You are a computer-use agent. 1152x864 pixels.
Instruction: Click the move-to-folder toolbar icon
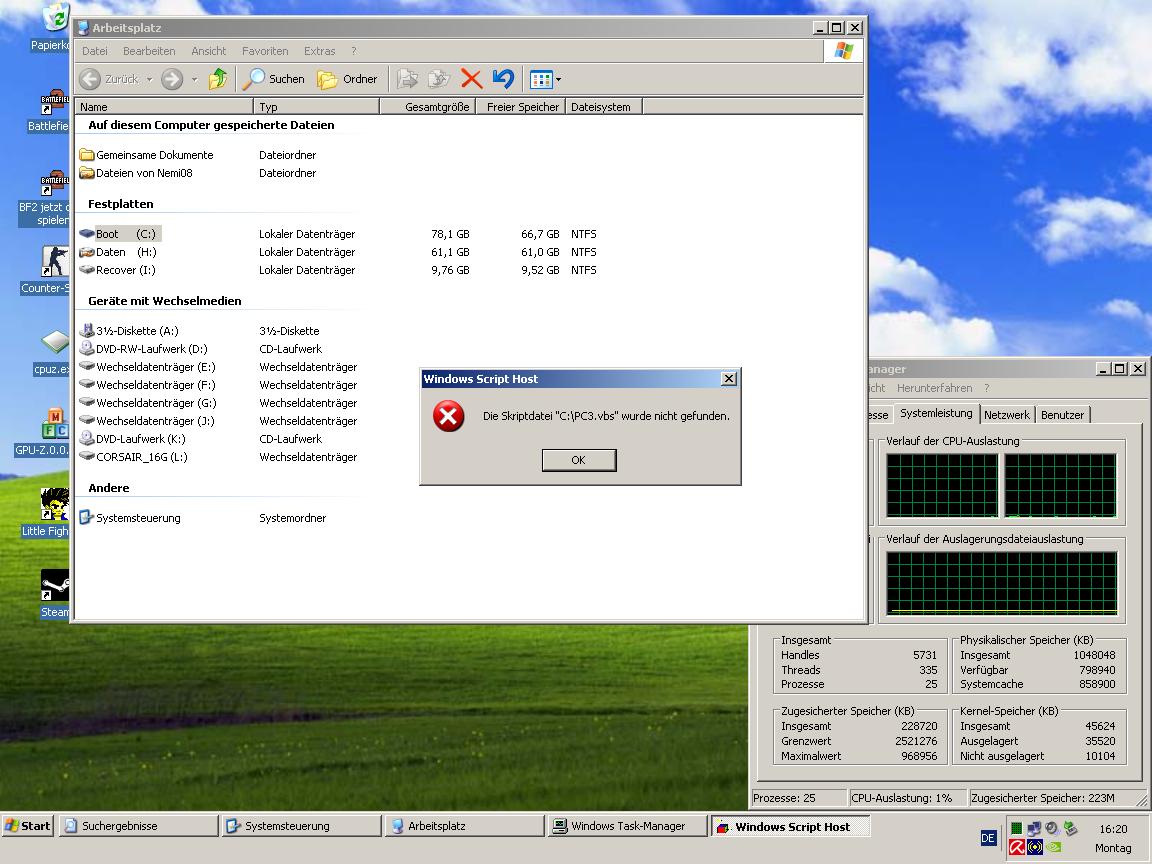(408, 79)
